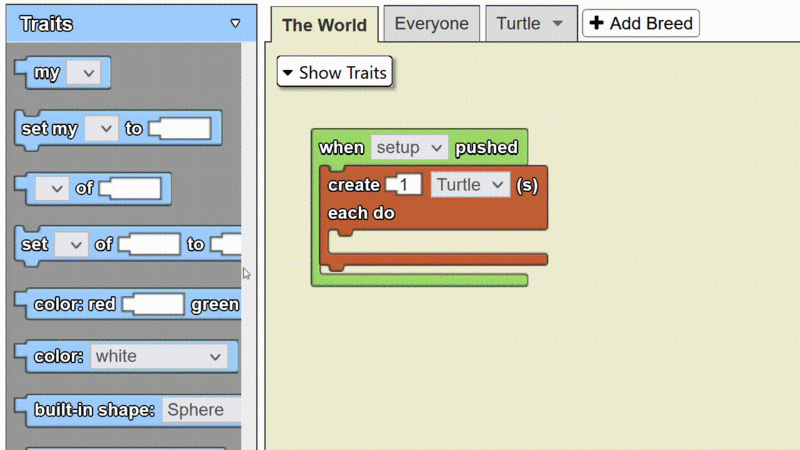Click agent input in the 'of' block
The height and width of the screenshot is (450, 800).
131,189
